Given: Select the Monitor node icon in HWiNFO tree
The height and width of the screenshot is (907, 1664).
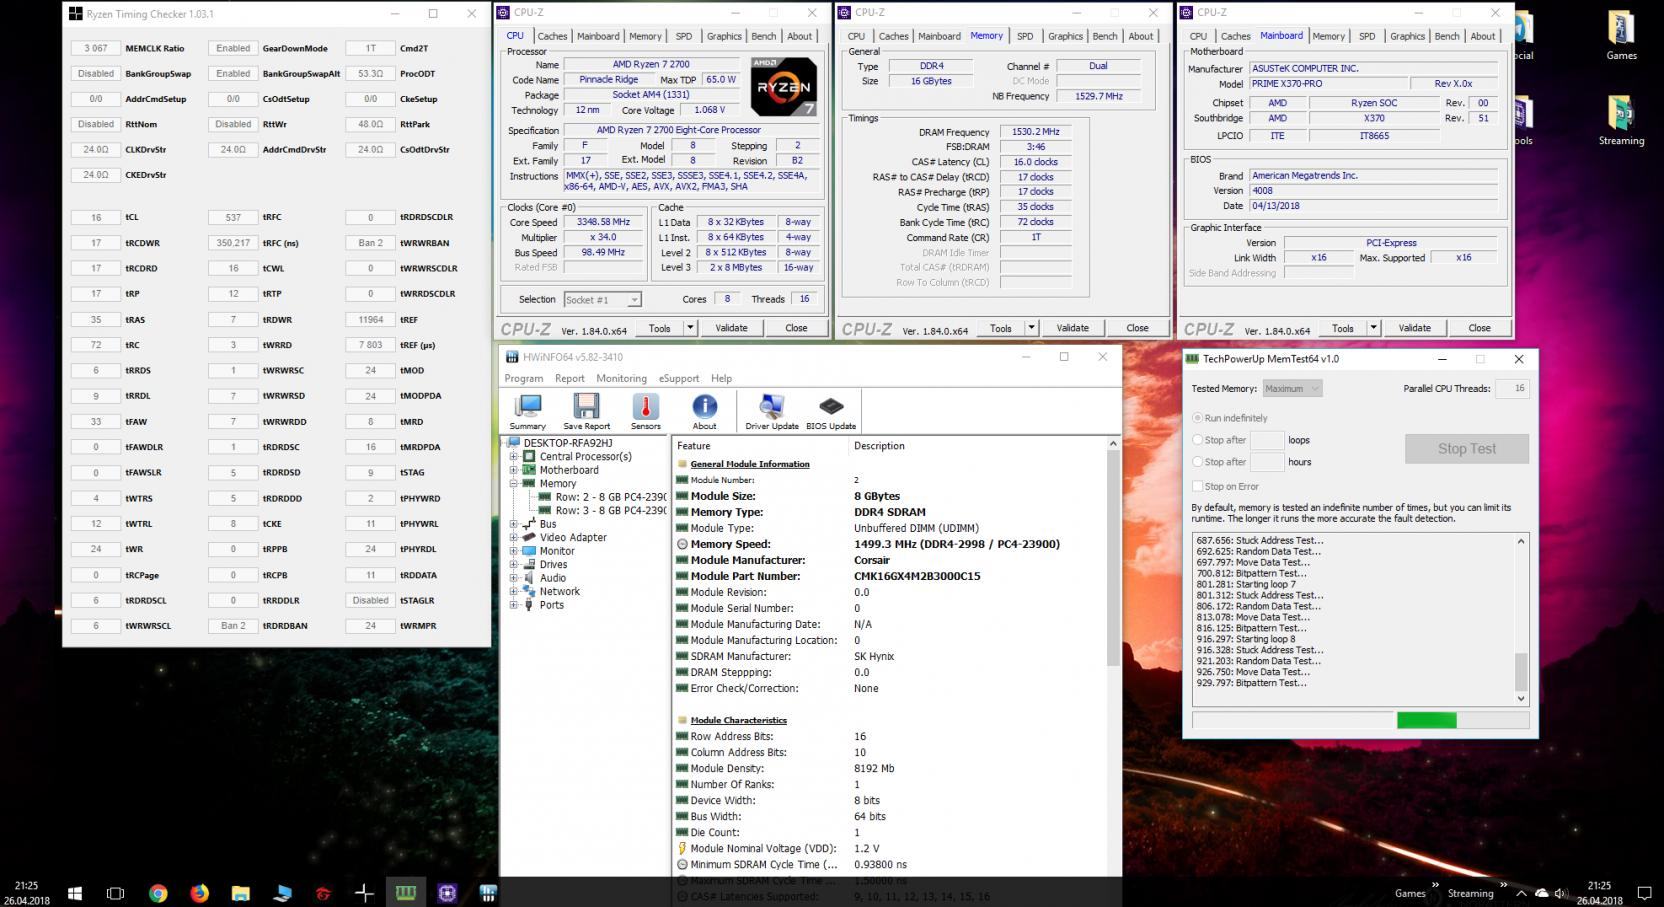Looking at the screenshot, I should 529,551.
